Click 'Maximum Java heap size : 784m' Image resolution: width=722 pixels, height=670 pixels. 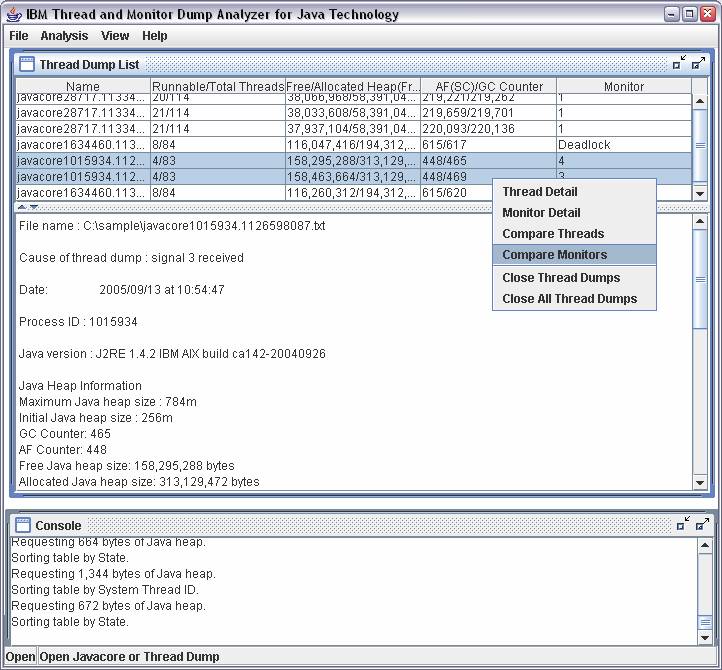coord(108,402)
